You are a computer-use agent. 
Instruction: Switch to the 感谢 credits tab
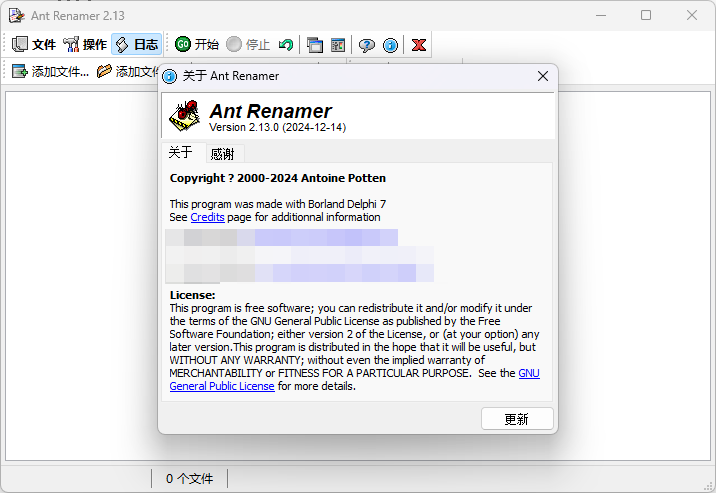223,154
